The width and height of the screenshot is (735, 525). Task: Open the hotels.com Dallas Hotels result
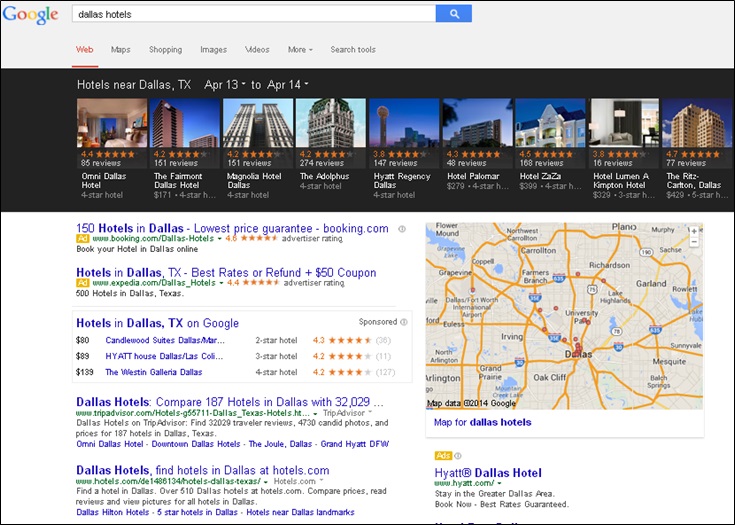pos(202,470)
